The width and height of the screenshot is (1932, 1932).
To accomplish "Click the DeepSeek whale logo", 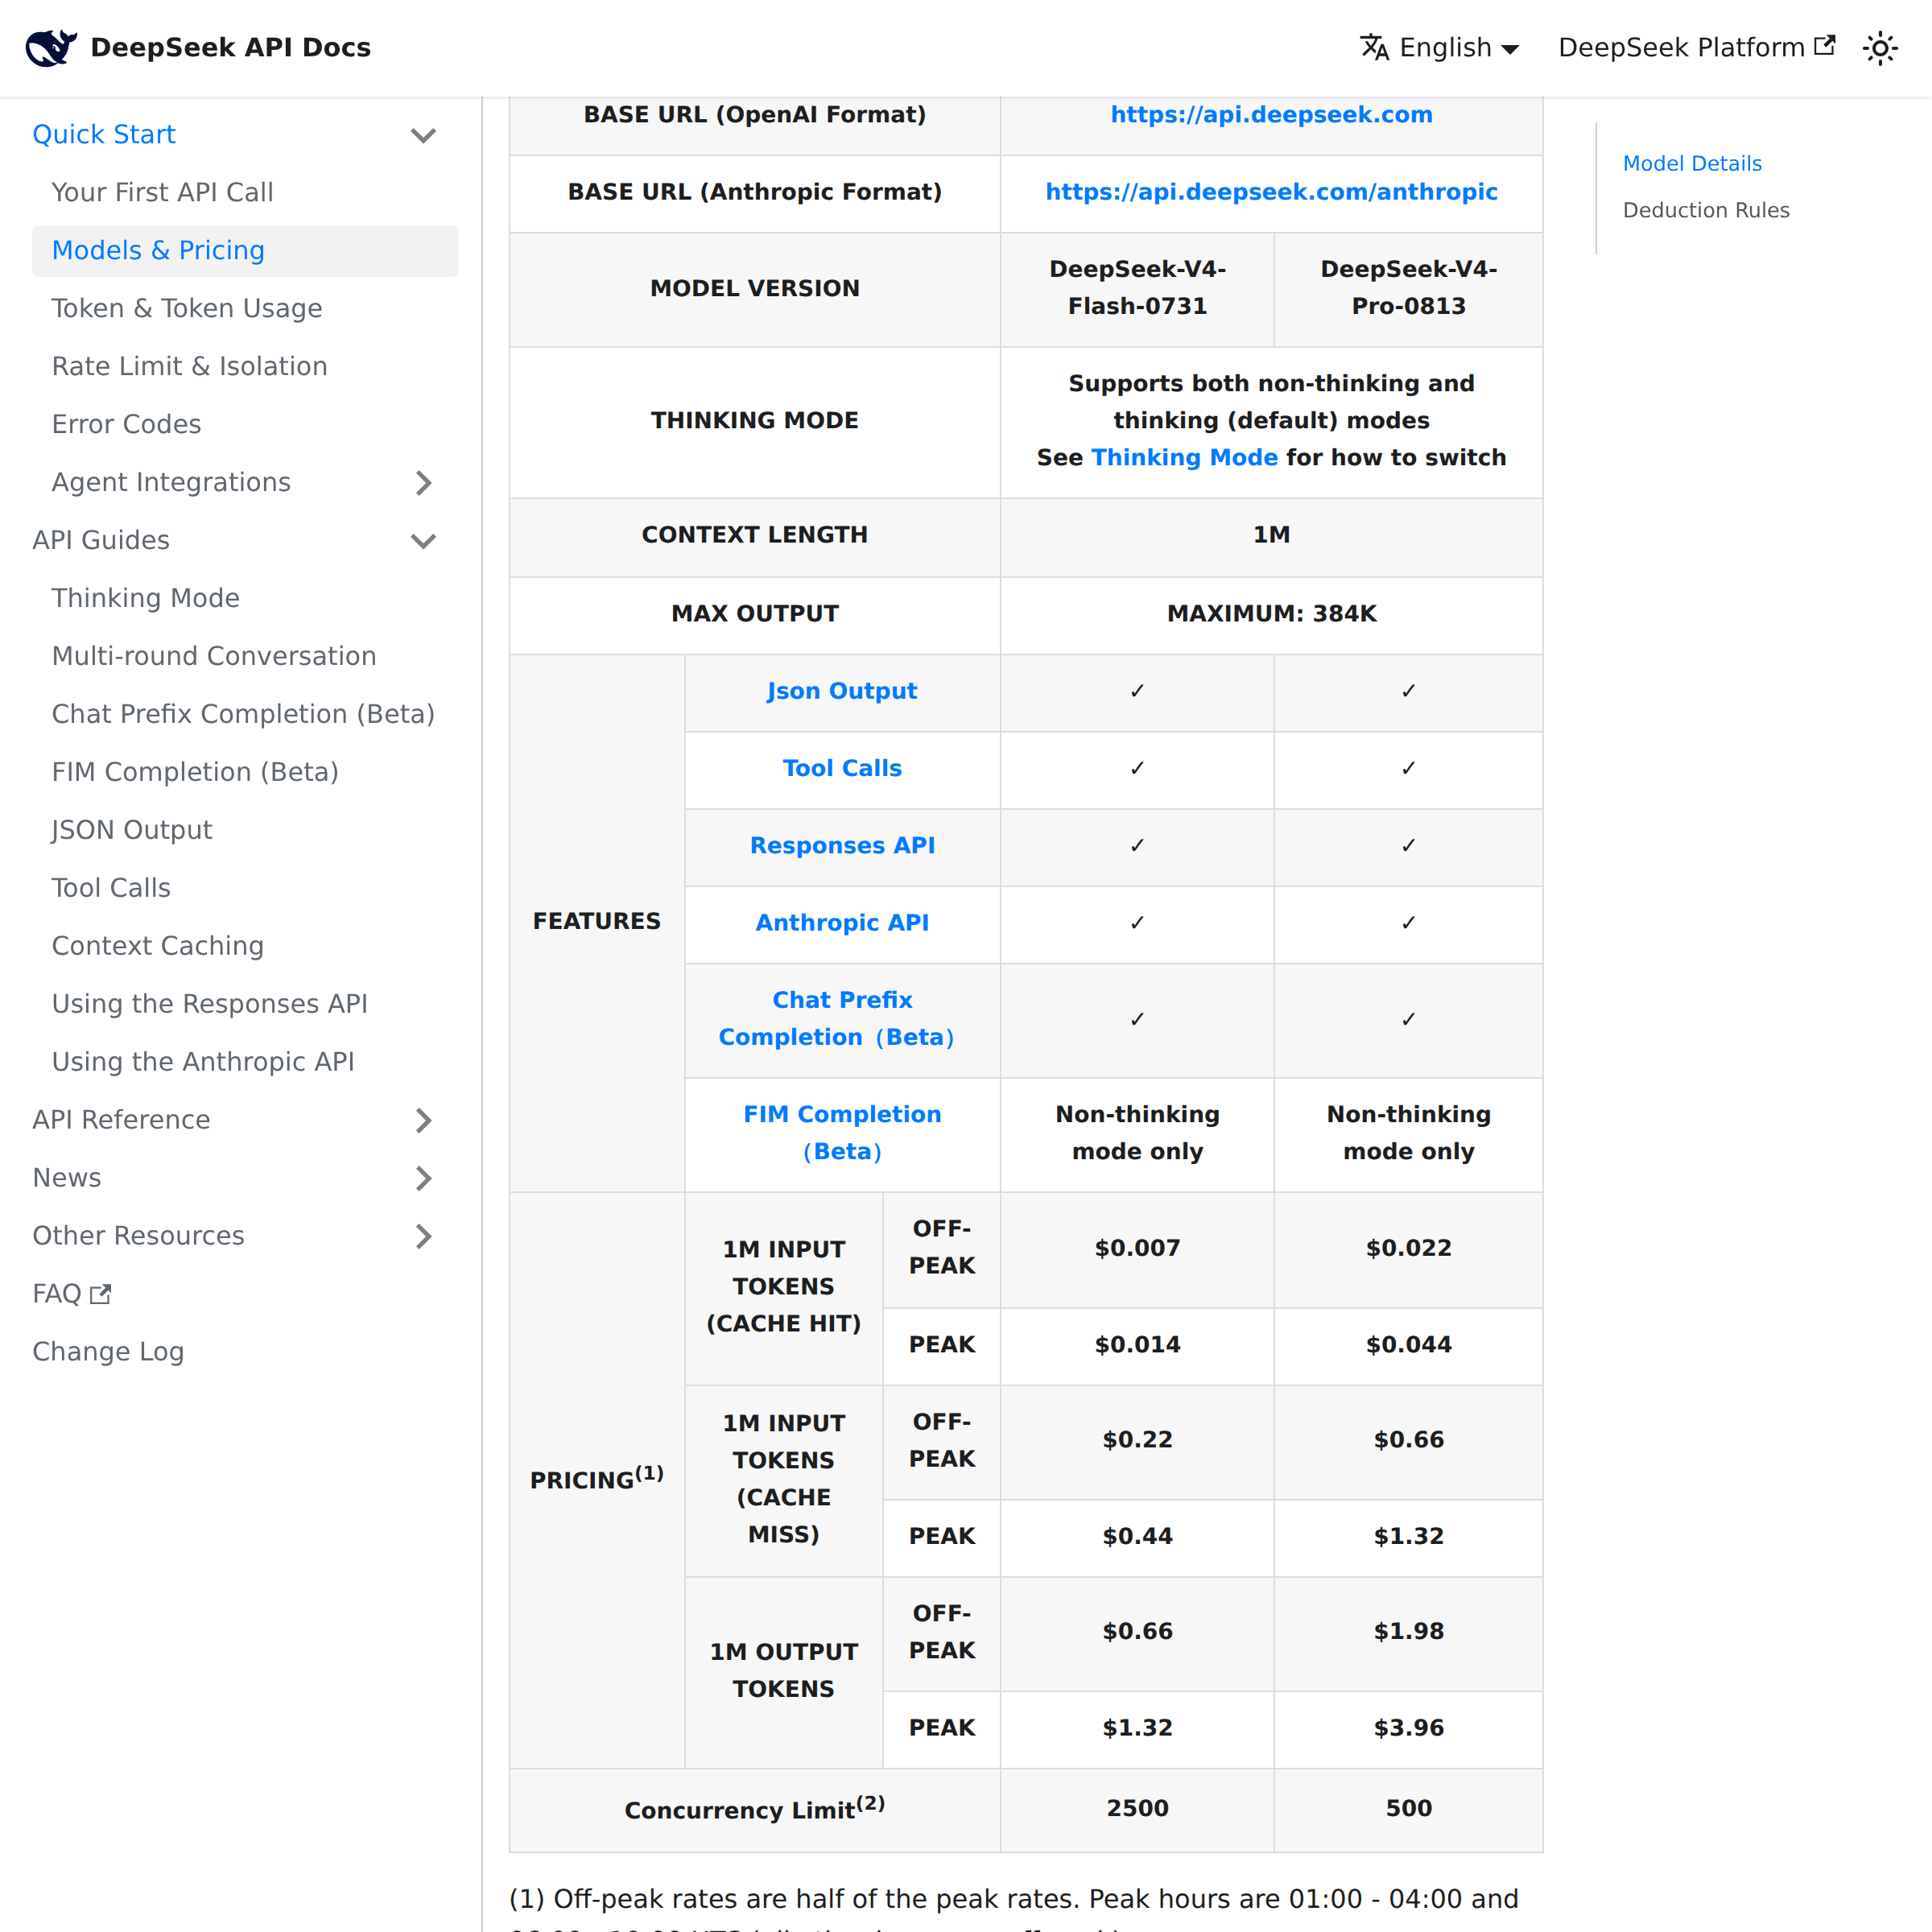I will tap(51, 47).
